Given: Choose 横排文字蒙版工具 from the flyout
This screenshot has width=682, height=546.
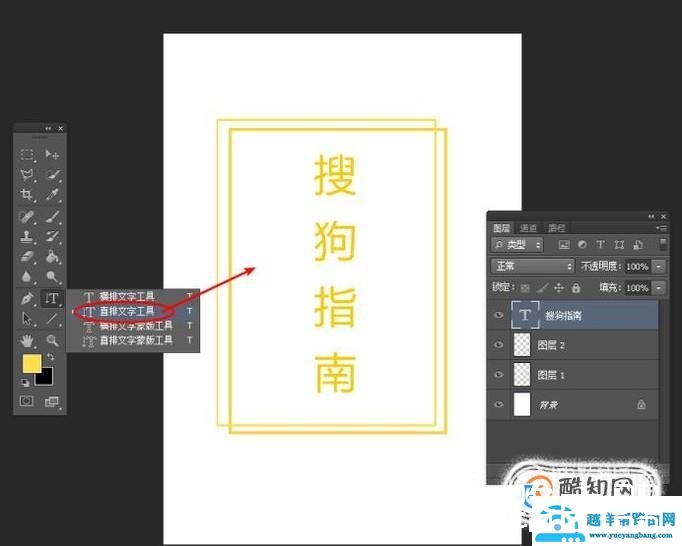Looking at the screenshot, I should (x=136, y=325).
